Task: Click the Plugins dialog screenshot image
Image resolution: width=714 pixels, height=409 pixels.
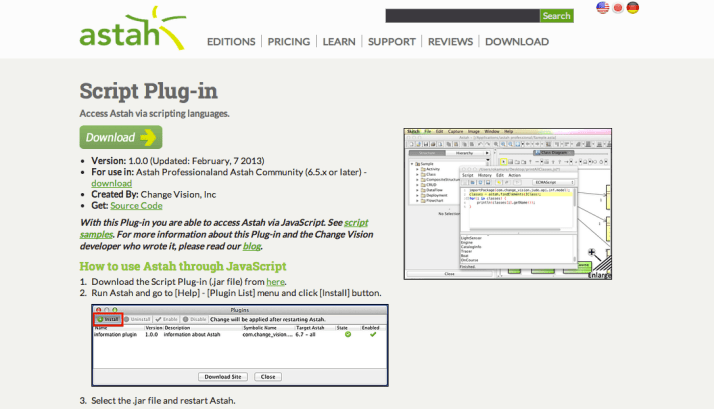Action: (240, 346)
